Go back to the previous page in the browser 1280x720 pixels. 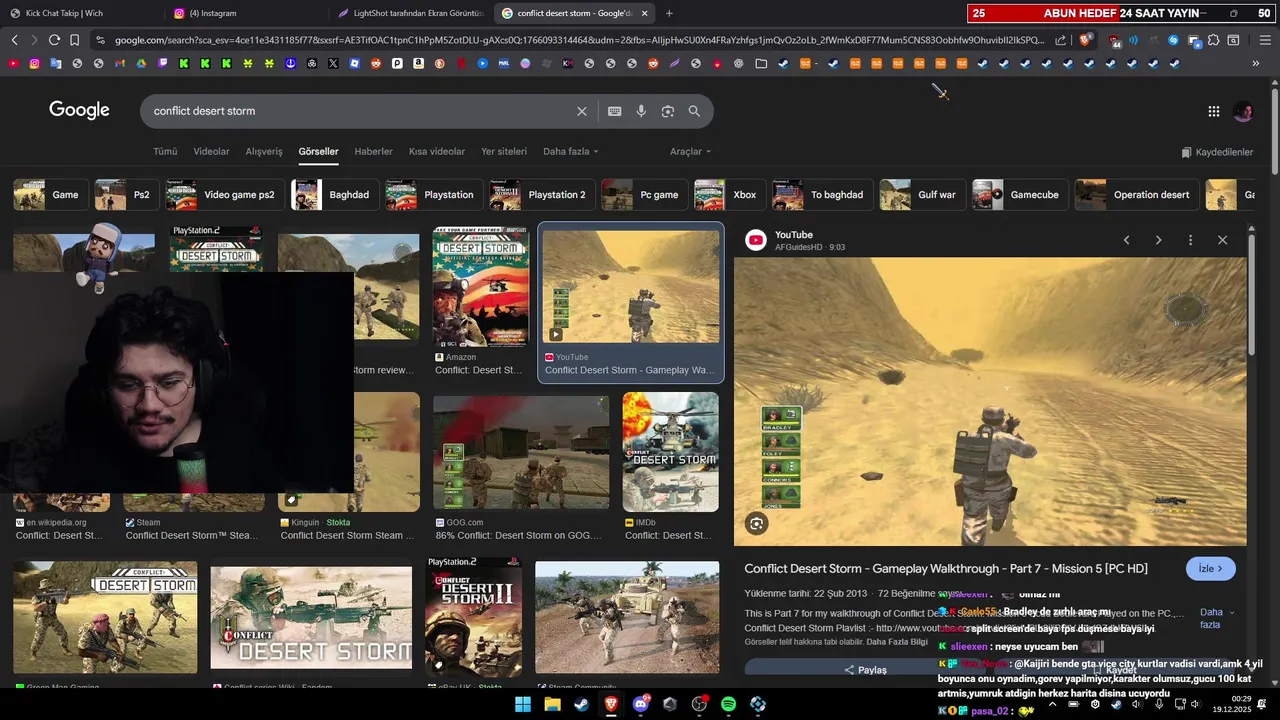[14, 40]
